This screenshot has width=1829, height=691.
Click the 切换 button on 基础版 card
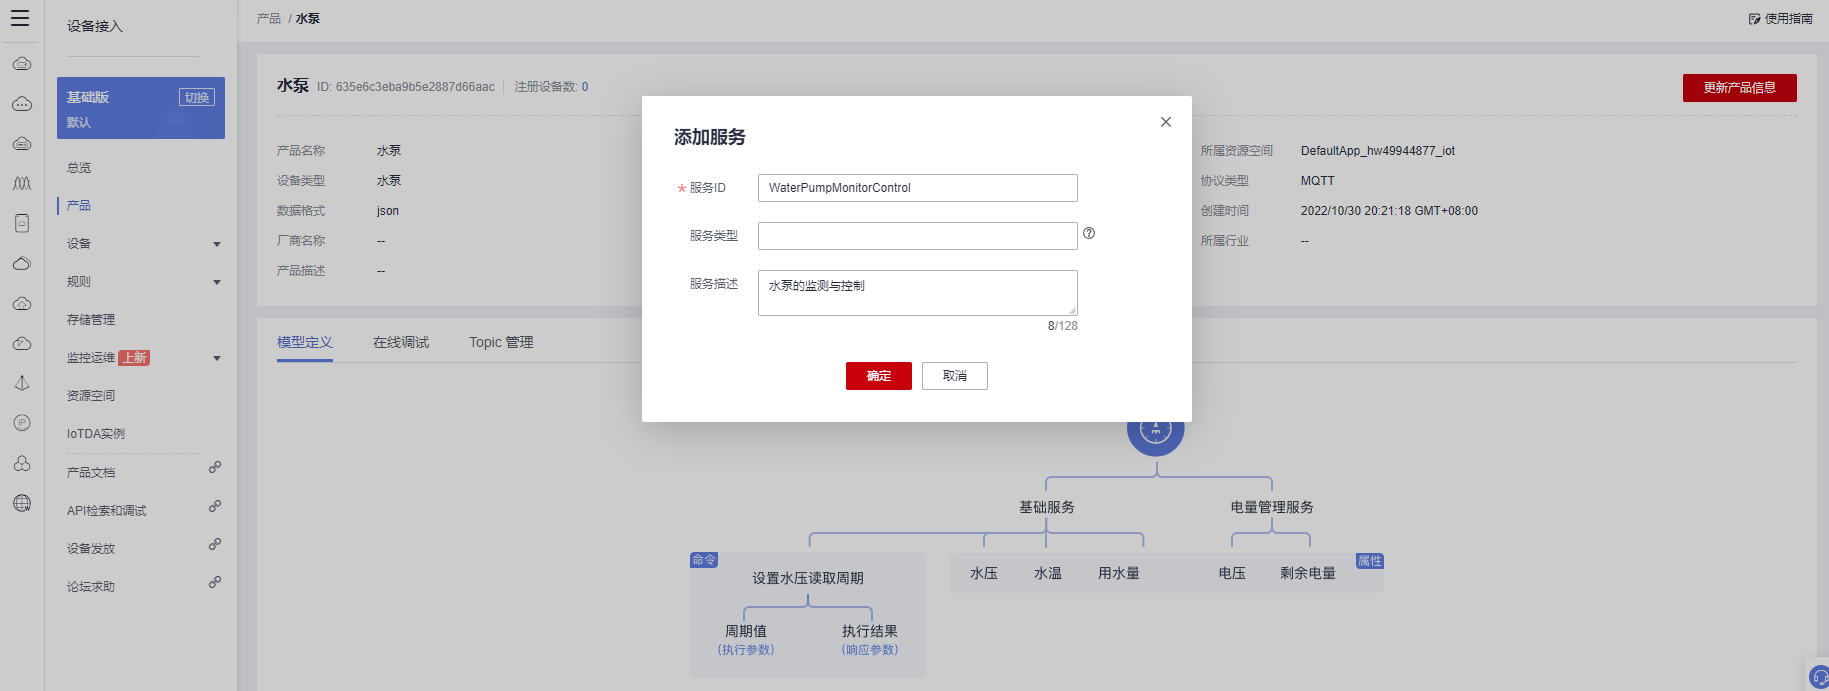(x=197, y=97)
